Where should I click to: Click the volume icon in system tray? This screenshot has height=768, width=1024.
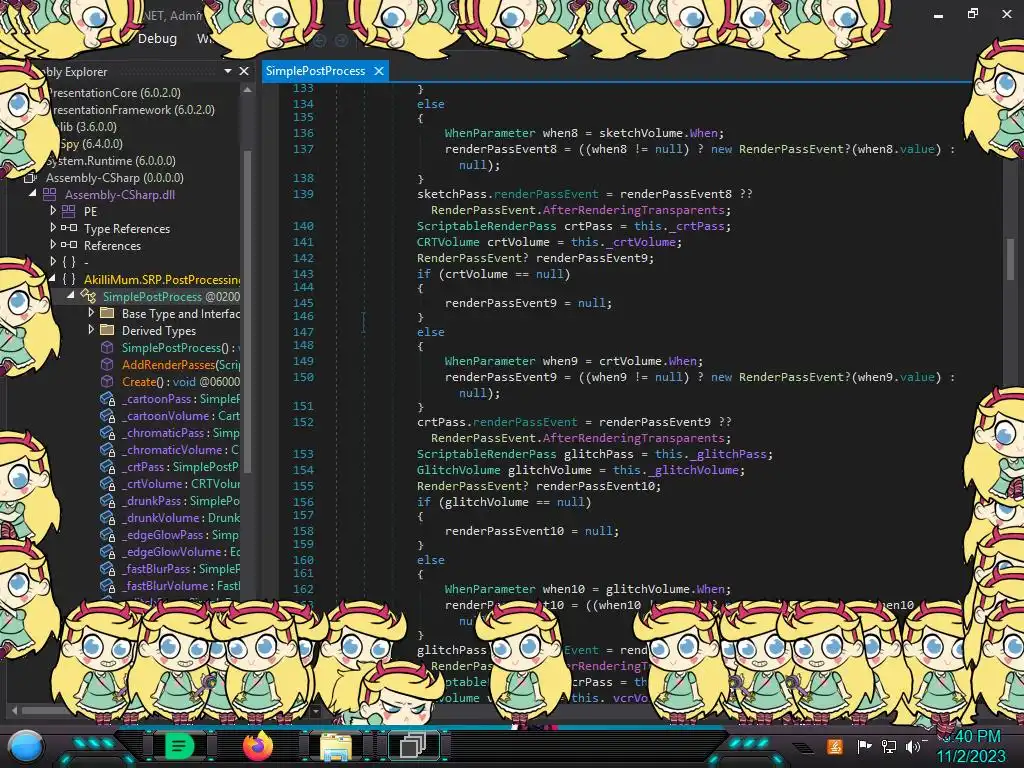[x=912, y=746]
